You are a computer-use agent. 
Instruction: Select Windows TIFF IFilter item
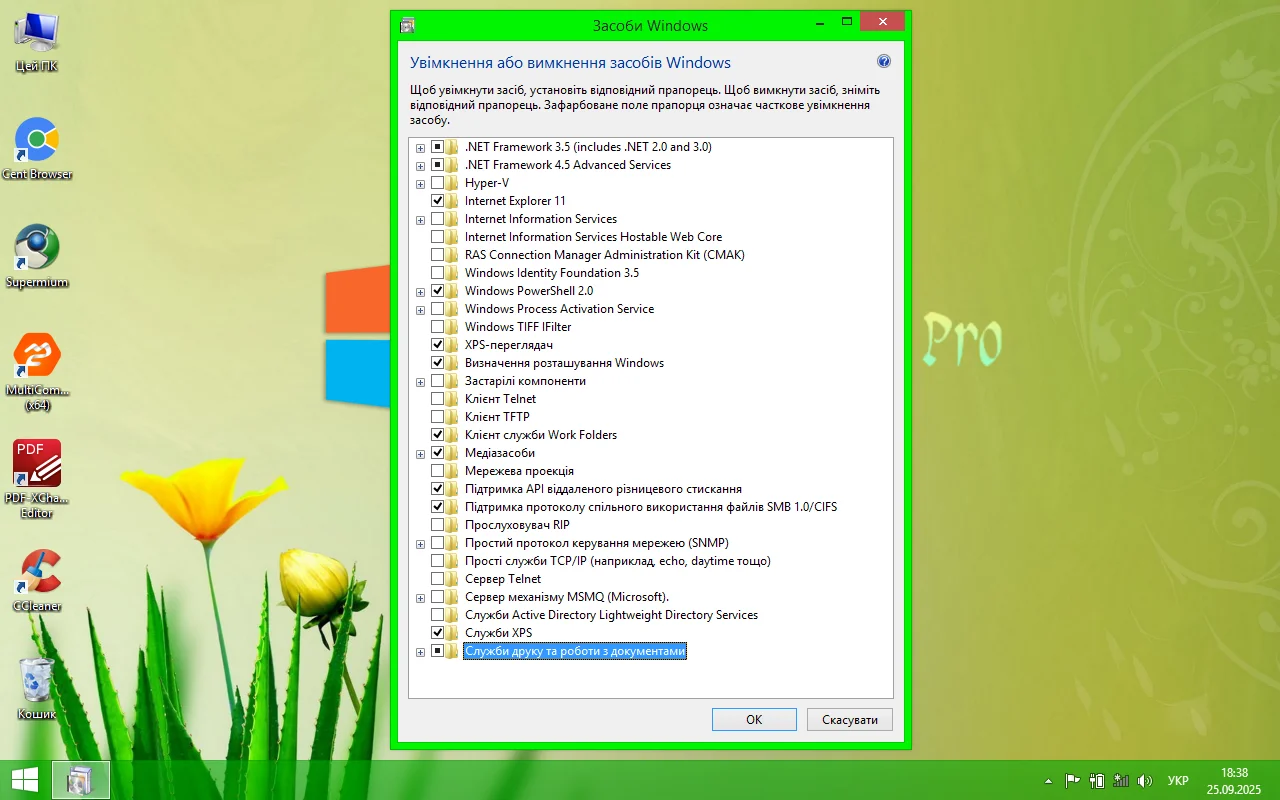(x=517, y=327)
